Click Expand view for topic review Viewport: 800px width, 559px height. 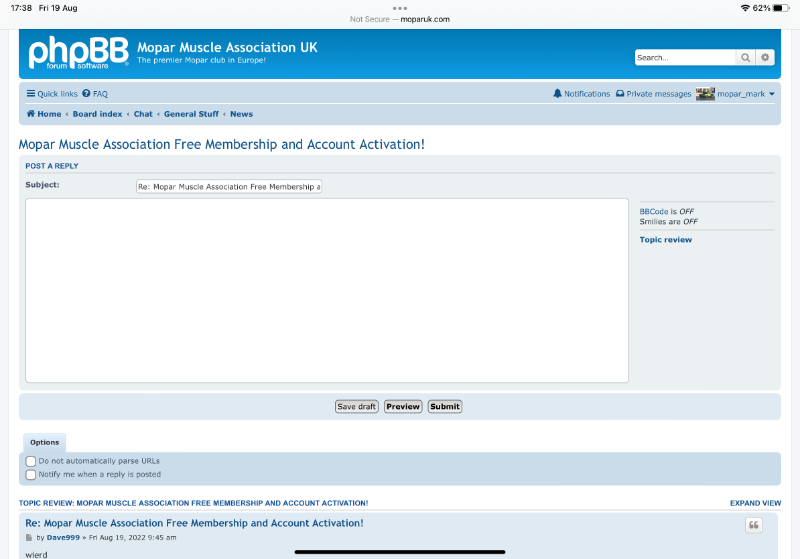coord(755,503)
